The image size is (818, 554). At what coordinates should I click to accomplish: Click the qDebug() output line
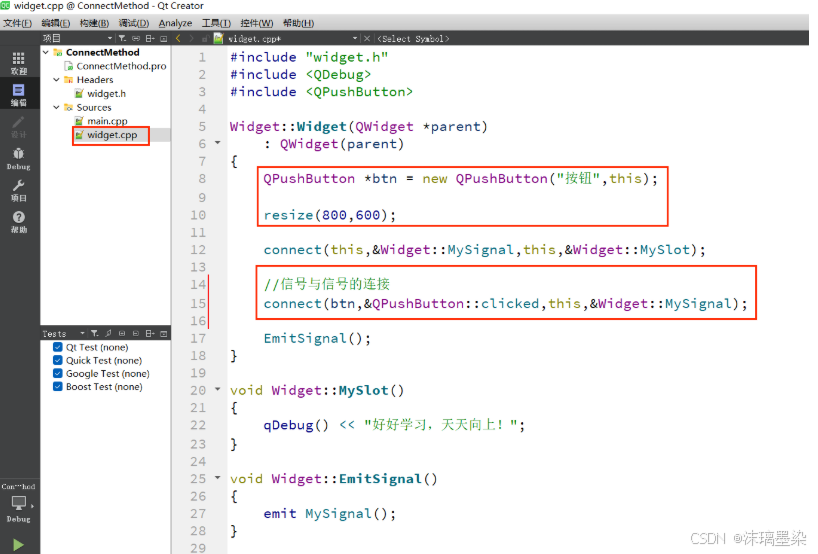click(394, 425)
